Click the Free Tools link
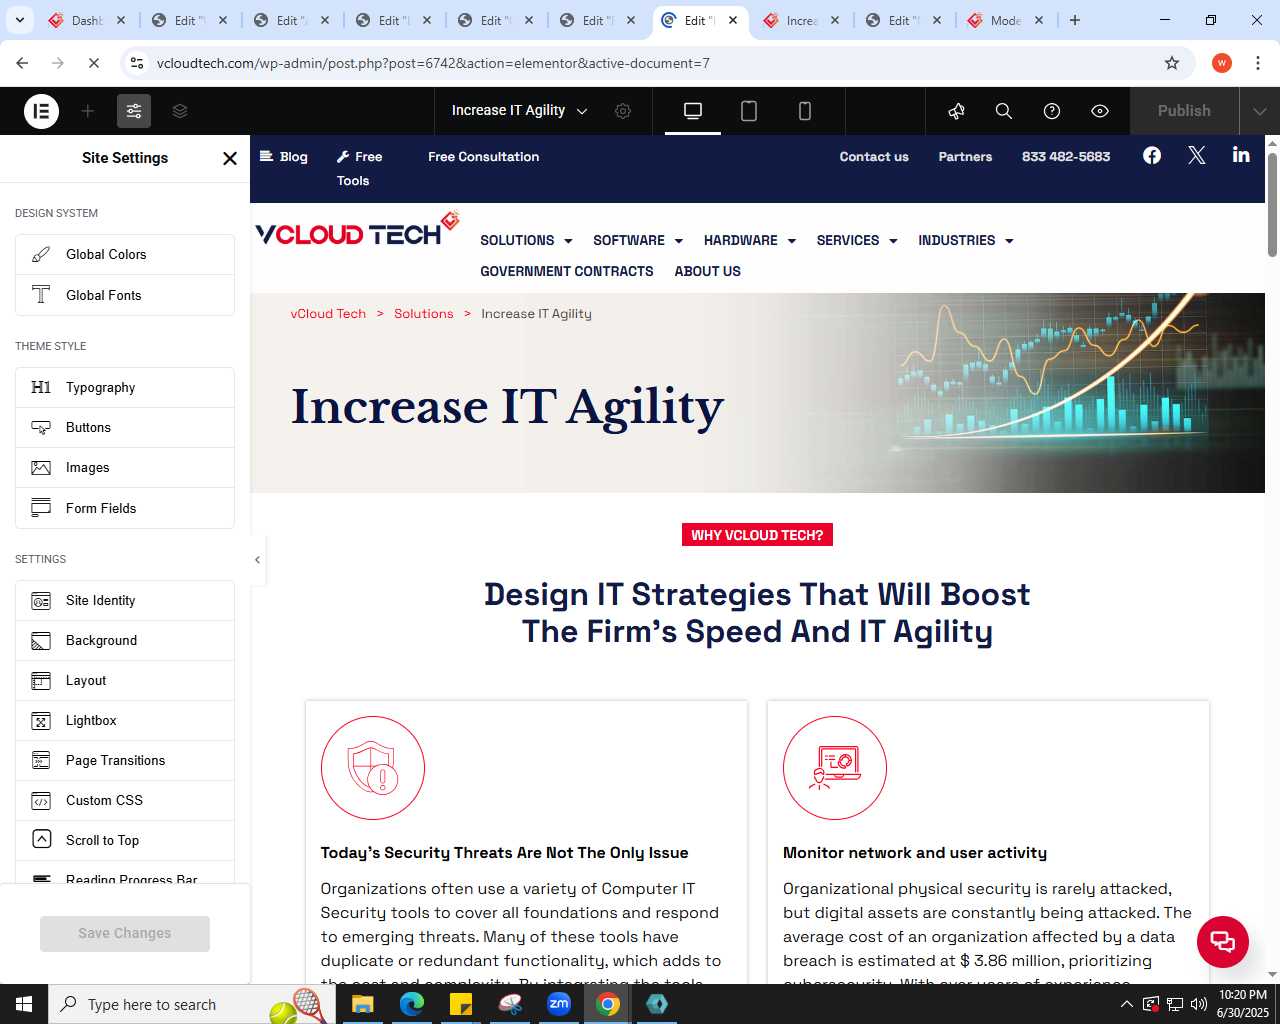Viewport: 1280px width, 1024px height. 359,168
